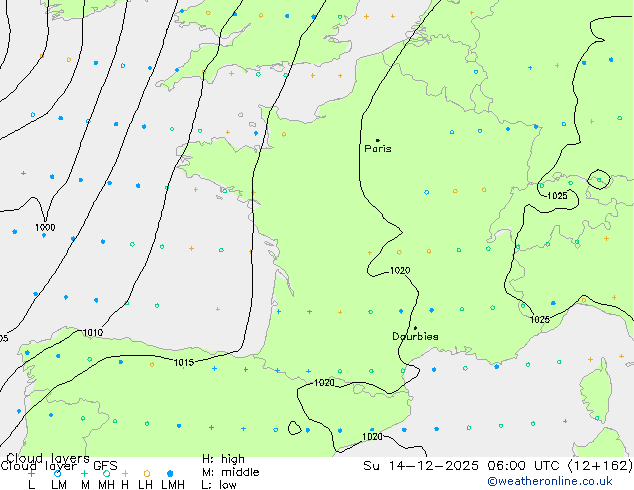The width and height of the screenshot is (634, 490).
Task: Click the 'M: middle' legend explanation
Action: tap(230, 472)
